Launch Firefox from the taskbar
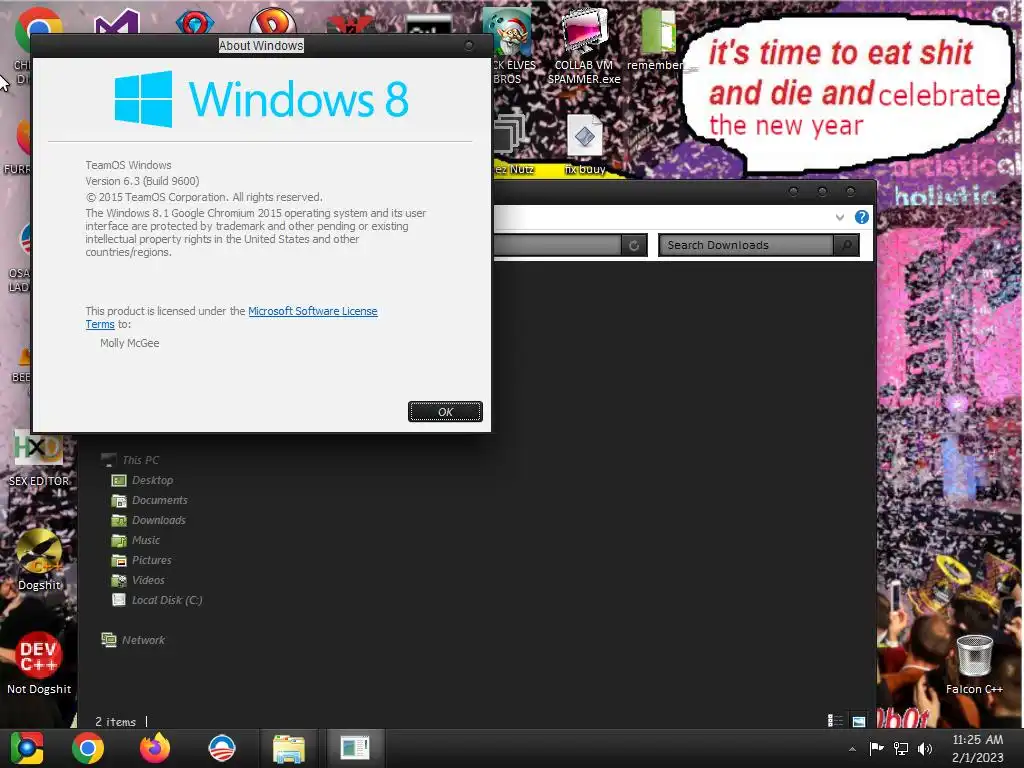The image size is (1024, 768). pyautogui.click(x=155, y=748)
